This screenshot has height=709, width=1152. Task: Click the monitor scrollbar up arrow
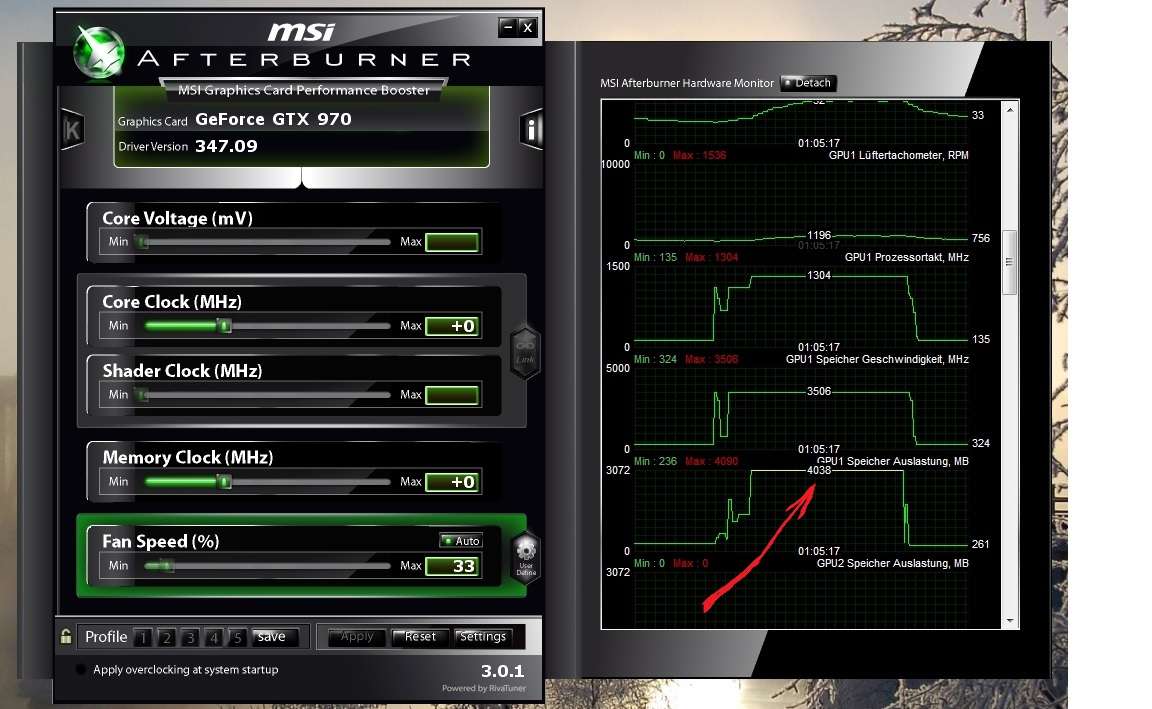coord(1009,109)
